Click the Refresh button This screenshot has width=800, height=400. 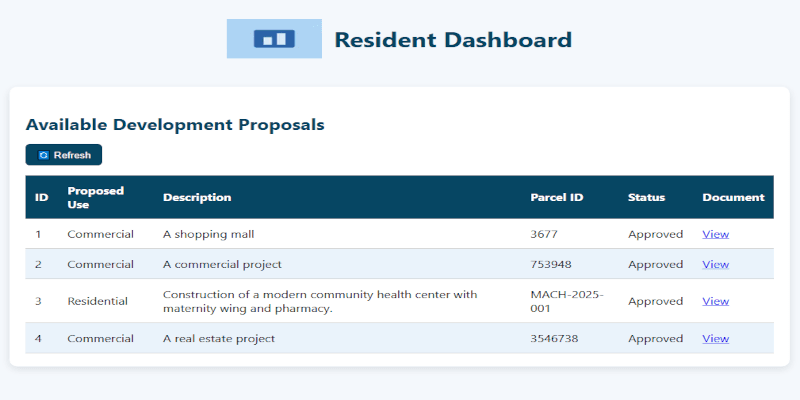coord(64,155)
